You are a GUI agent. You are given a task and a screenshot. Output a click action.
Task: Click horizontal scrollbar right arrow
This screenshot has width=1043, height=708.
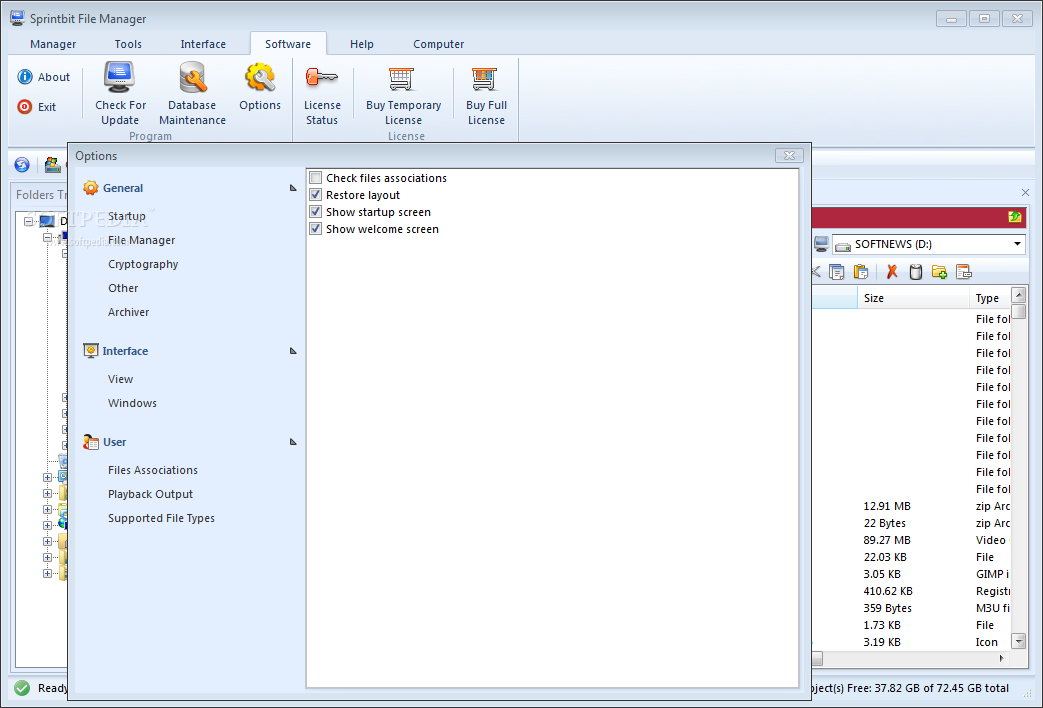coord(1002,658)
